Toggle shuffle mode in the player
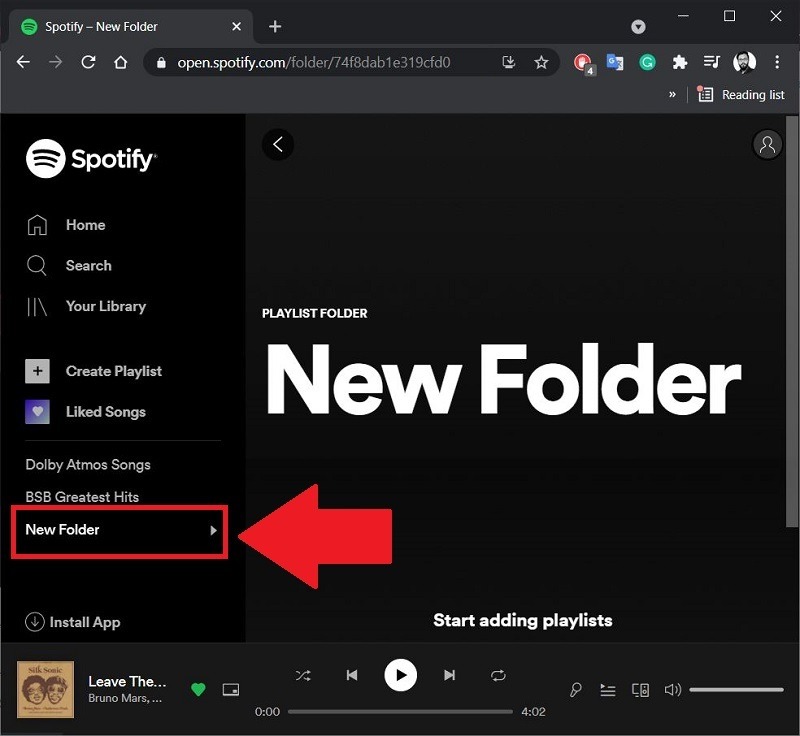800x736 pixels. tap(303, 675)
